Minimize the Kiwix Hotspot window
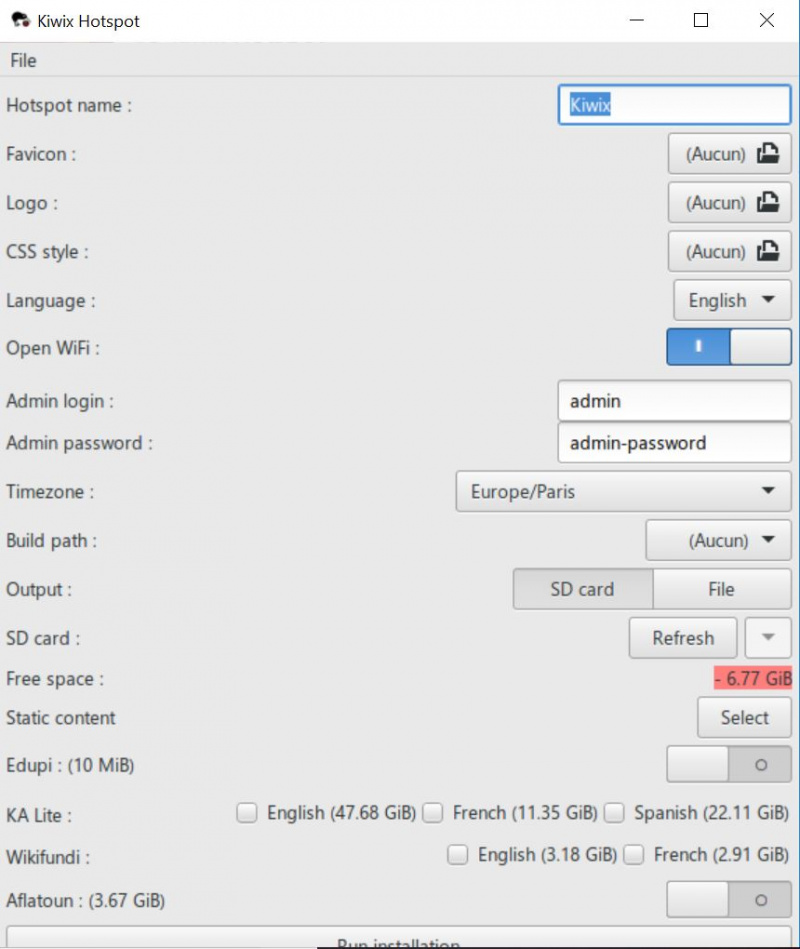 click(637, 21)
